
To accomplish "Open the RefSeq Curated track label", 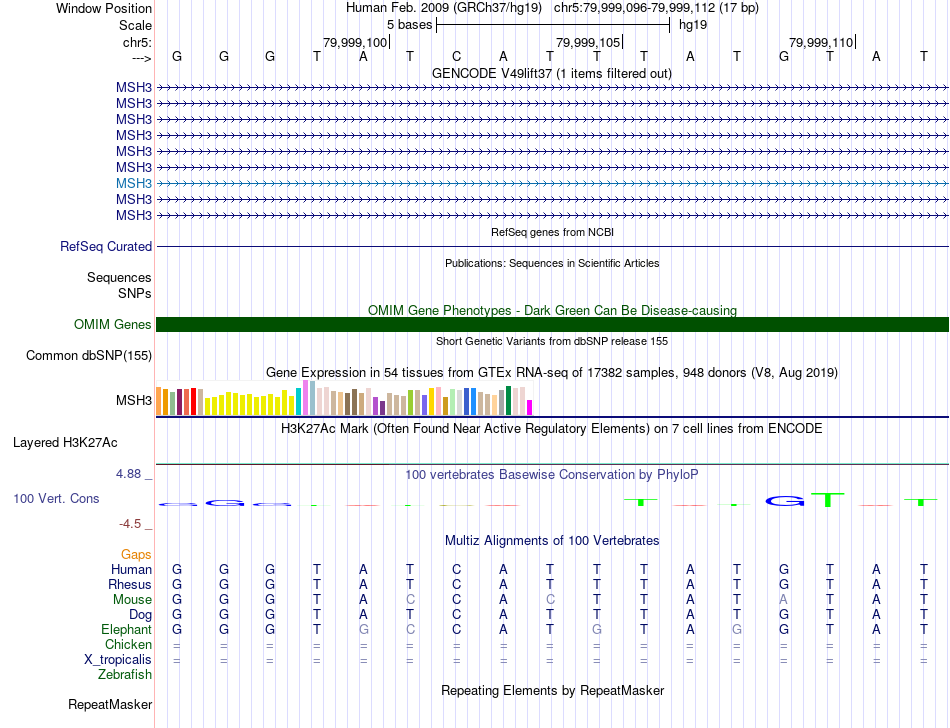I will tap(106, 246).
